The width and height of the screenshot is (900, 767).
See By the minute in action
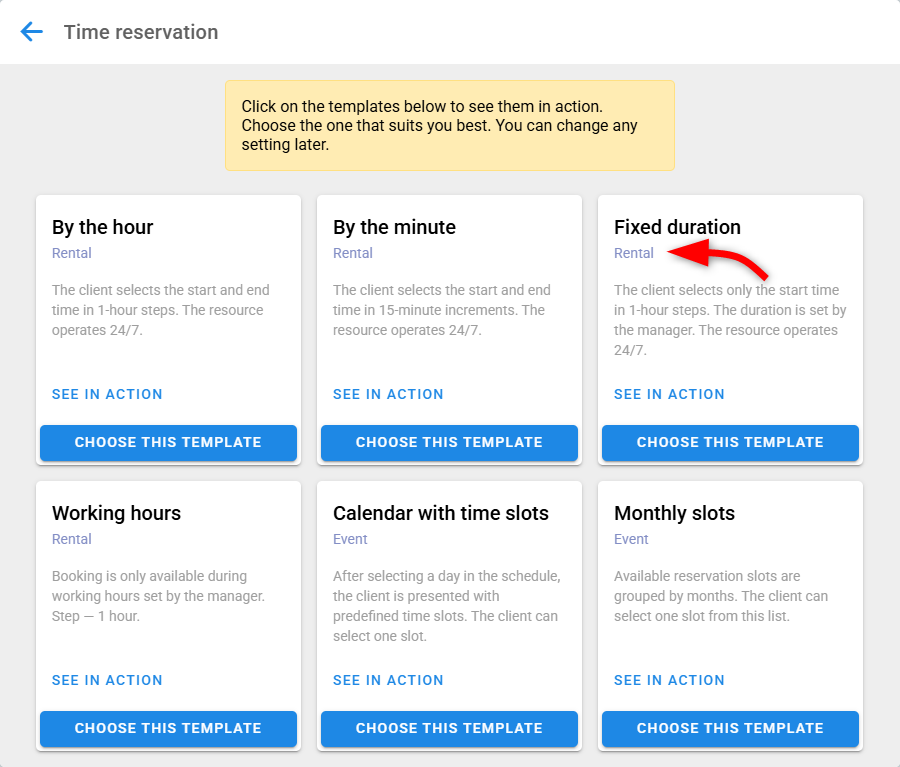coord(388,394)
